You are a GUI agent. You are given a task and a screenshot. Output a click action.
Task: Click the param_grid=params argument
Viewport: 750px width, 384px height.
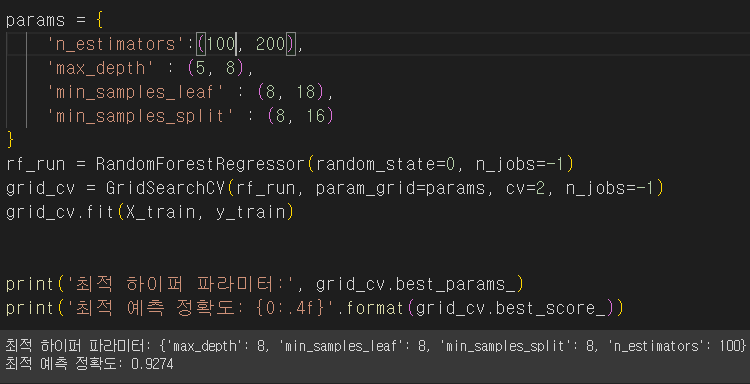[400, 189]
